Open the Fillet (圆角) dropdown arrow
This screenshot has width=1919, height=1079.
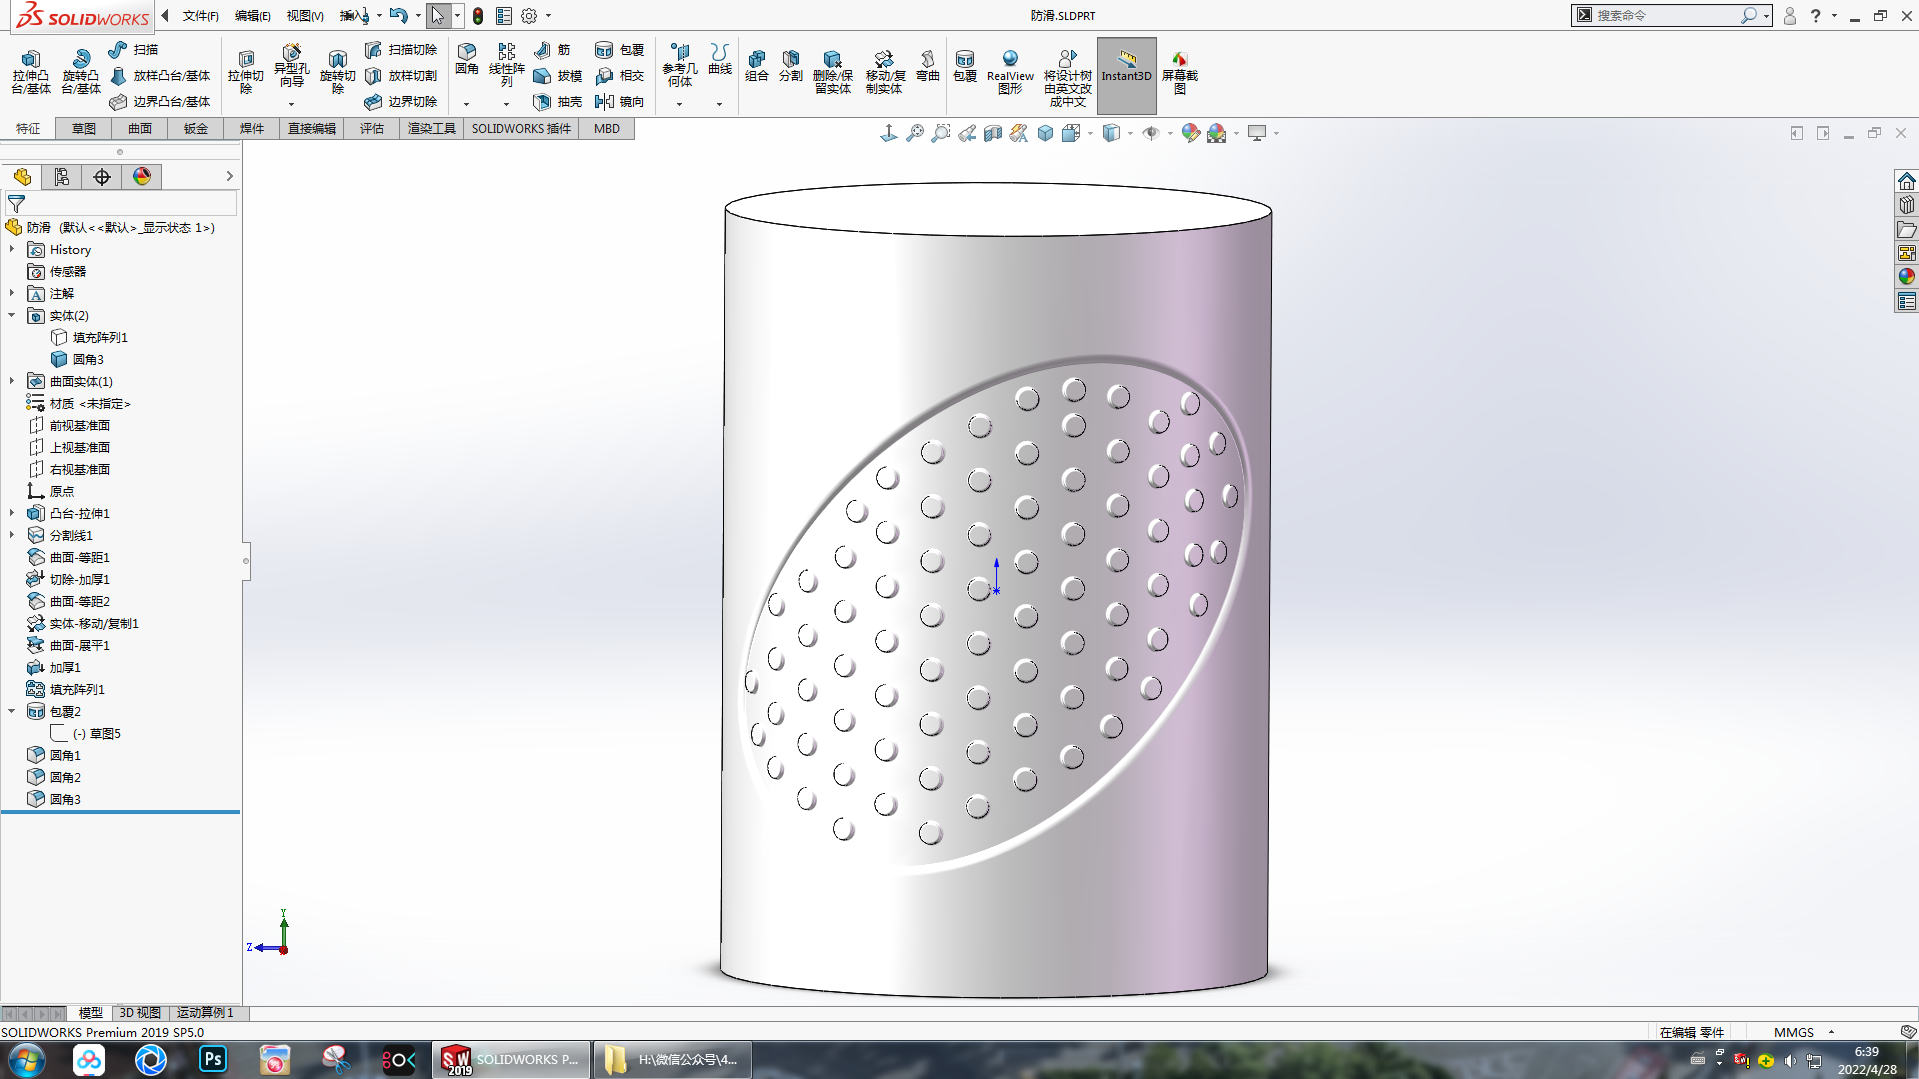(x=466, y=104)
